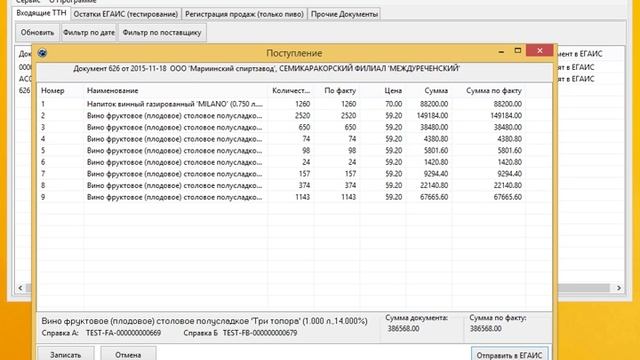Viewport: 640px width, 360px height.
Task: Open Регистрация продаж (только пиво) tab
Action: click(244, 14)
